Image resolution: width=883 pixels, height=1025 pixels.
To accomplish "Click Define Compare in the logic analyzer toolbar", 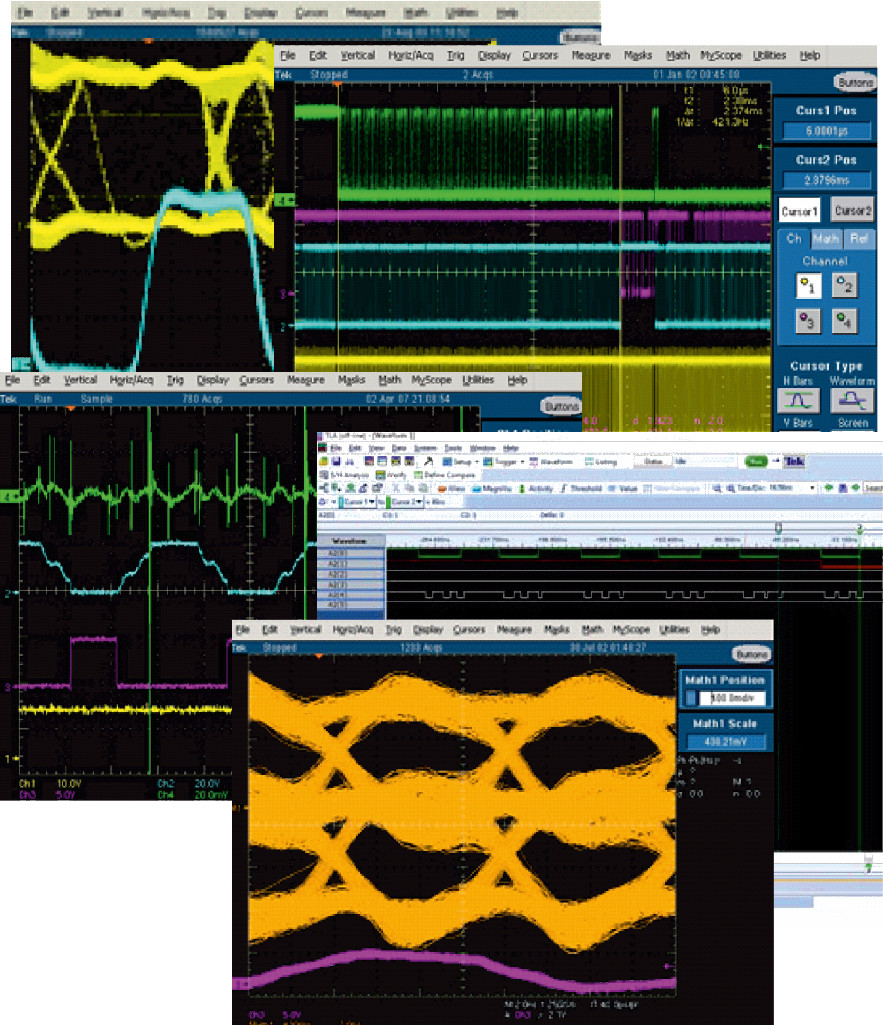I will [444, 475].
